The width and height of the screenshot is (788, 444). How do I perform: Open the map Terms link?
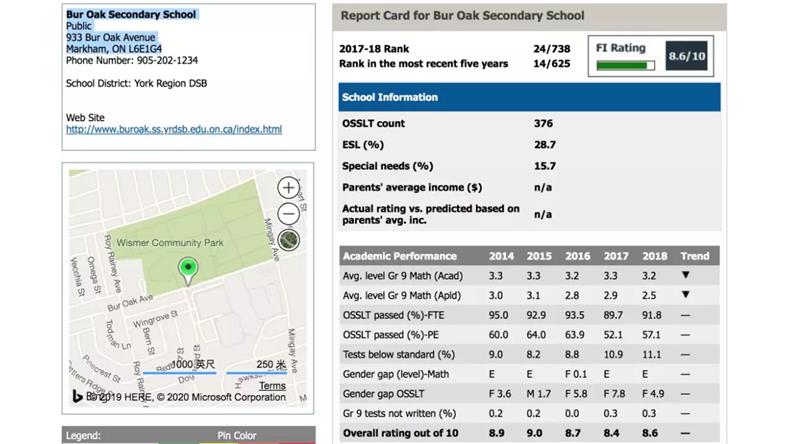click(x=271, y=386)
